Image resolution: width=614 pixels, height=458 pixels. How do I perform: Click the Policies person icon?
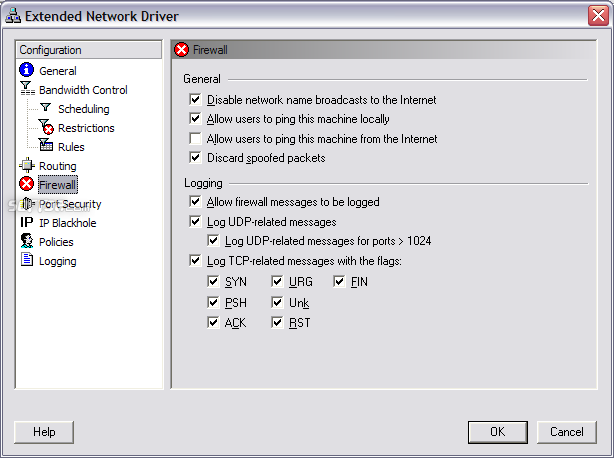(x=27, y=241)
